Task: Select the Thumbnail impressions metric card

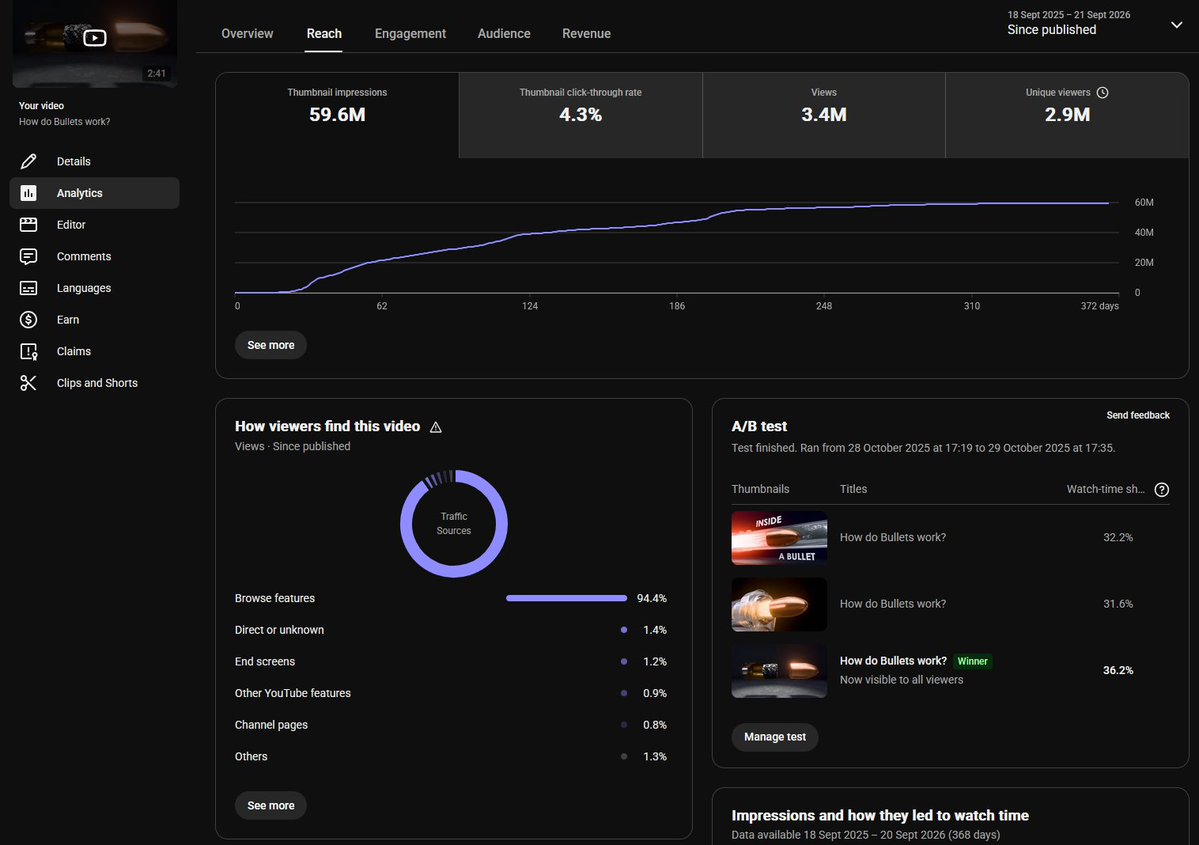Action: pos(337,115)
